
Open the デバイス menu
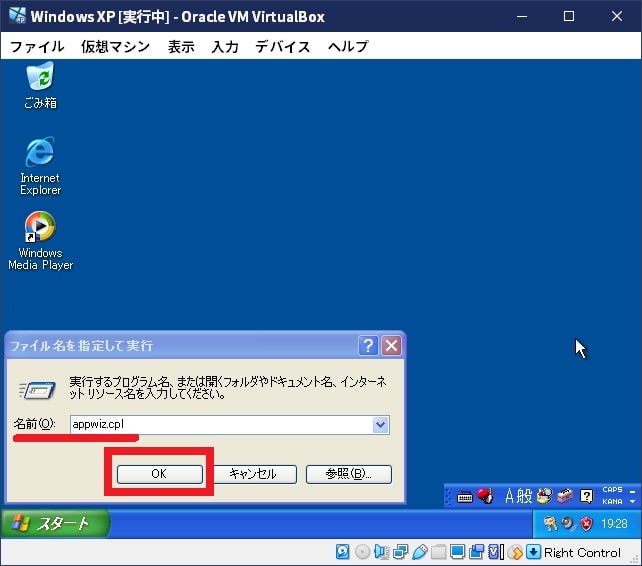pyautogui.click(x=283, y=46)
